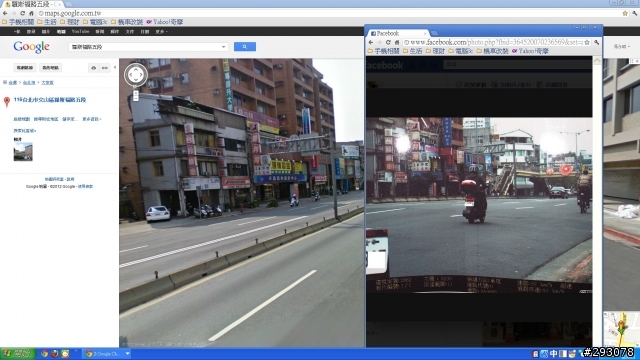The width and height of the screenshot is (640, 360).
Task: Open the More info dropdown link under result
Action: click(91, 119)
